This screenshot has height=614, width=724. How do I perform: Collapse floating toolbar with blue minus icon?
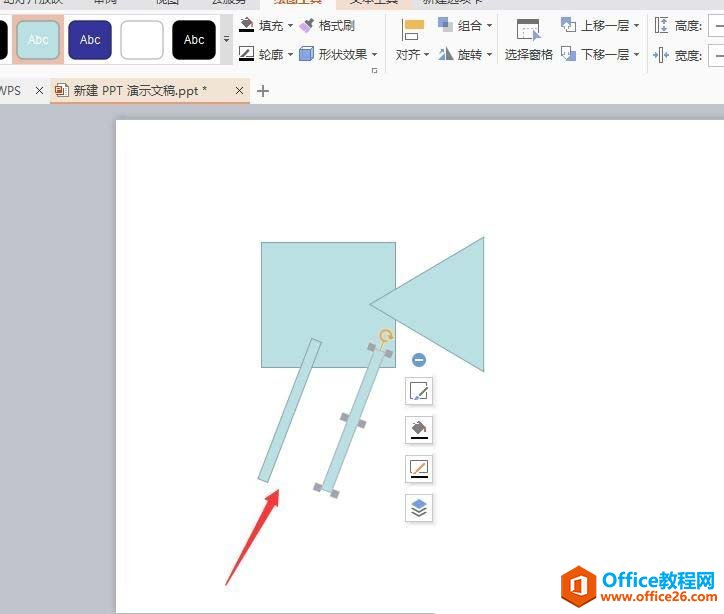(x=419, y=360)
